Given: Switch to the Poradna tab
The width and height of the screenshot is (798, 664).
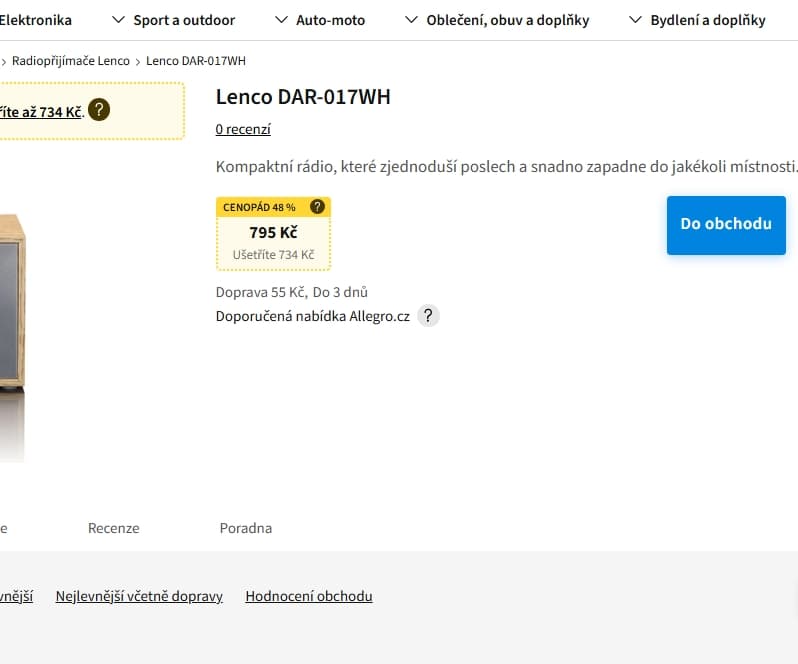Looking at the screenshot, I should pos(245,528).
